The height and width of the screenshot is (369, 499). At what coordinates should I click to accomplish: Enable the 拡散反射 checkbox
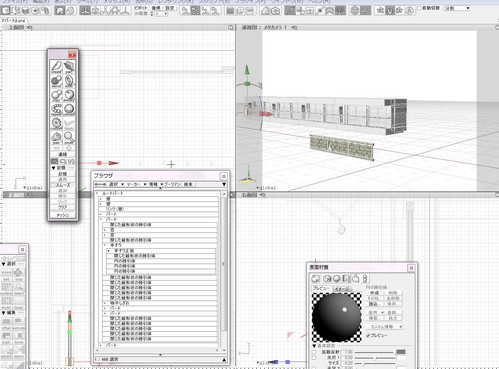pos(314,352)
